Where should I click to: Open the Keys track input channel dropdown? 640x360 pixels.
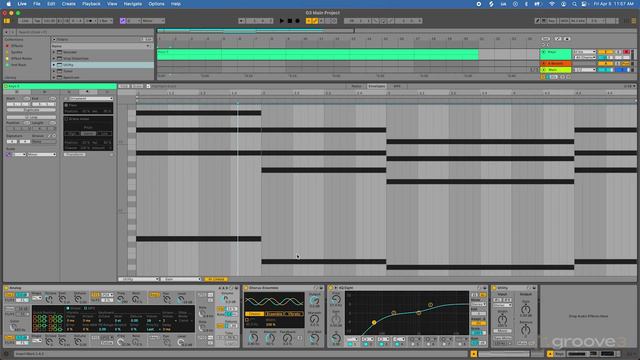coord(584,58)
